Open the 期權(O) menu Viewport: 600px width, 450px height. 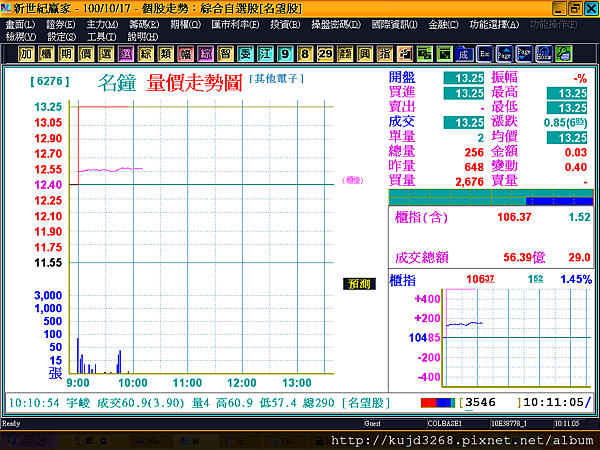(185, 25)
